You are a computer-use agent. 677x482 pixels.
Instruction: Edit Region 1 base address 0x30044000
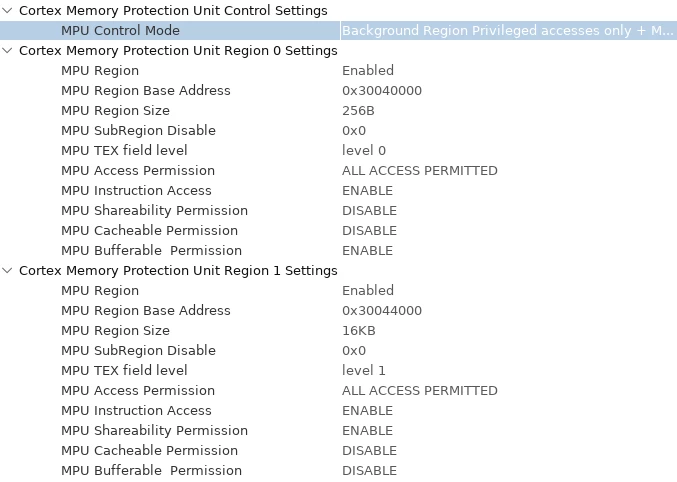tap(382, 311)
